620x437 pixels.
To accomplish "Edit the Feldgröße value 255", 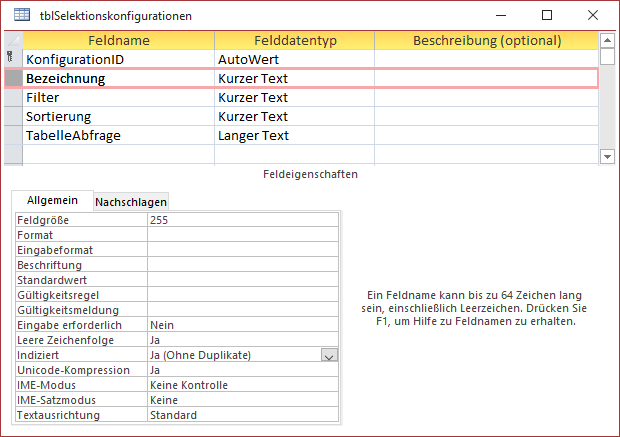I will click(243, 220).
